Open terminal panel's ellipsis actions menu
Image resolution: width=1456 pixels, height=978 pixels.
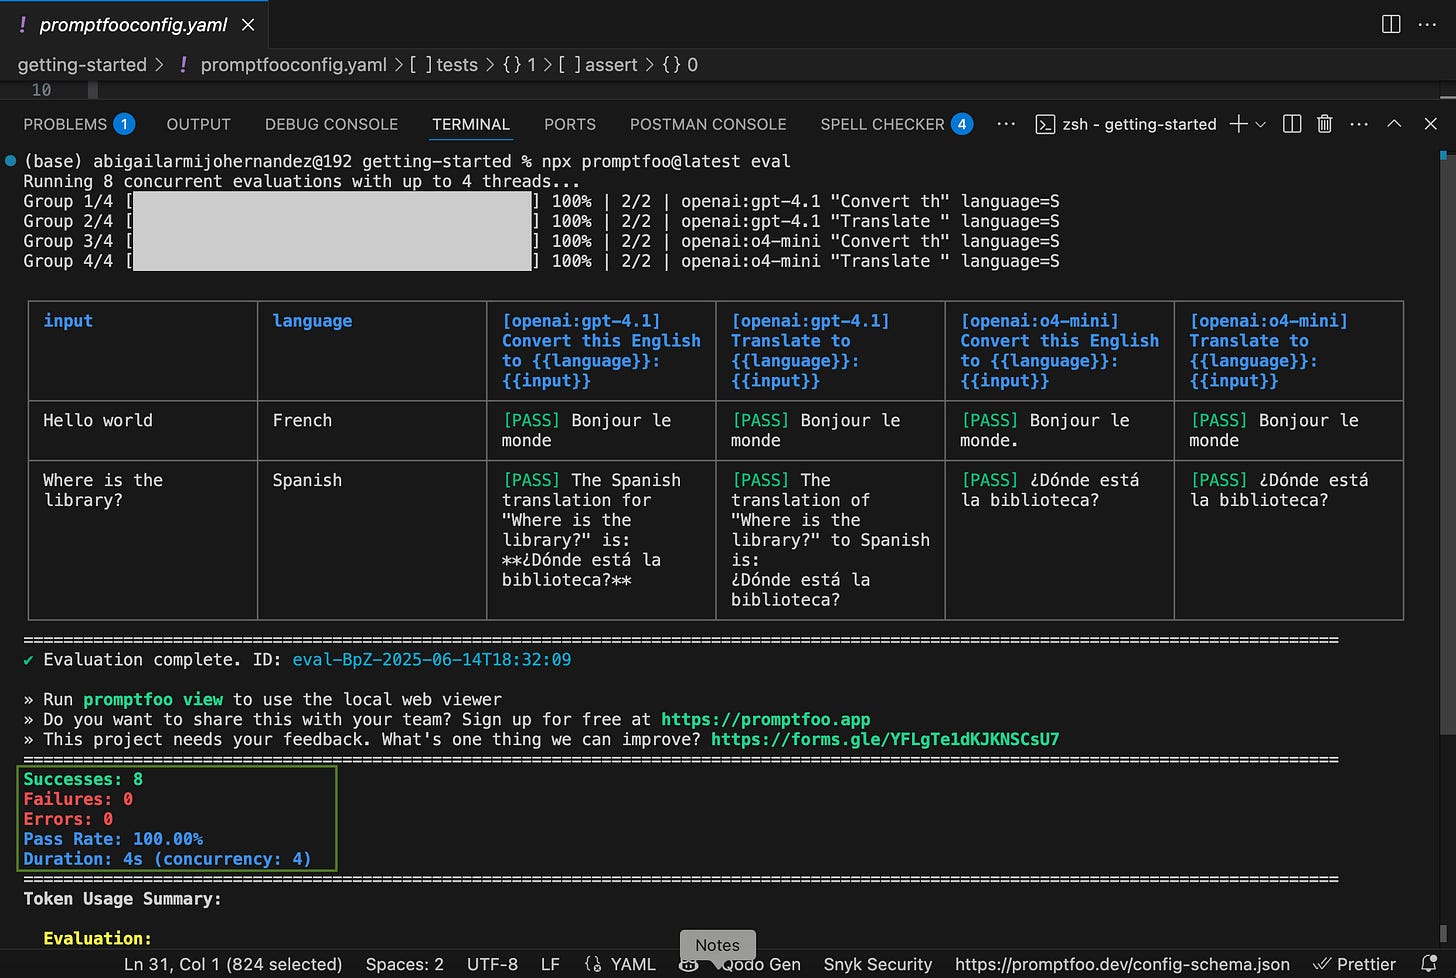click(1359, 124)
